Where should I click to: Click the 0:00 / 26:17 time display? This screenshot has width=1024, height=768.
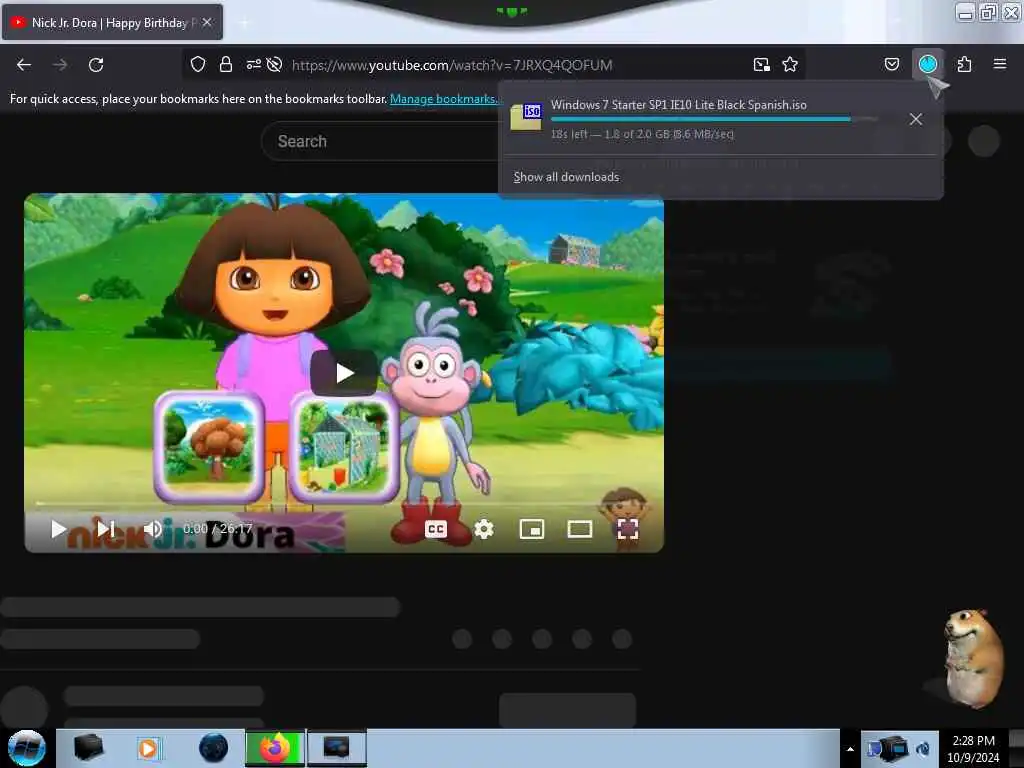pos(217,528)
